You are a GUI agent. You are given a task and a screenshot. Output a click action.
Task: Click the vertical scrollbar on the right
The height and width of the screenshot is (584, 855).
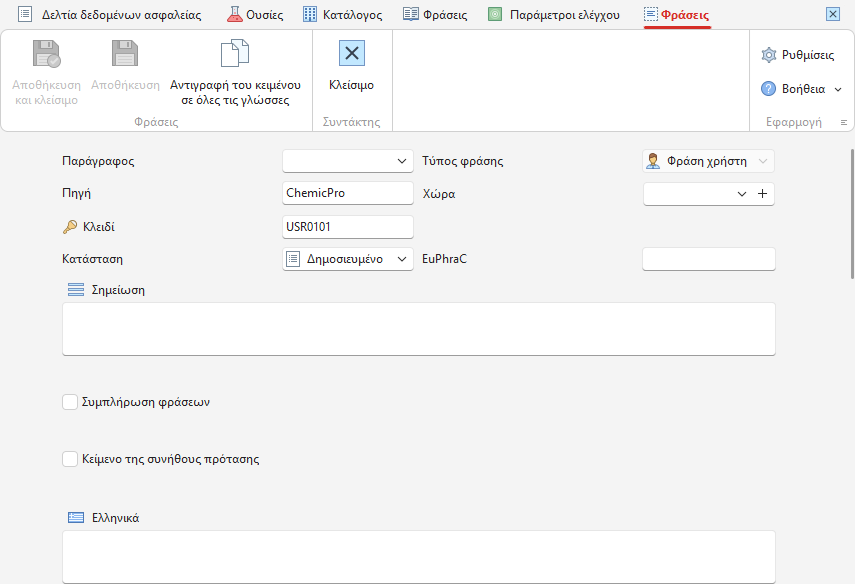(852, 214)
